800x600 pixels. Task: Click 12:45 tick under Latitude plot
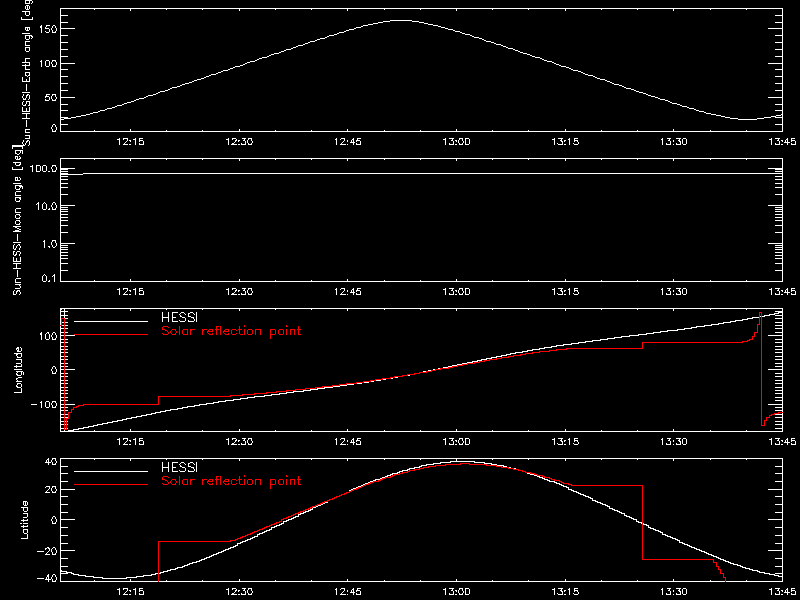347,592
